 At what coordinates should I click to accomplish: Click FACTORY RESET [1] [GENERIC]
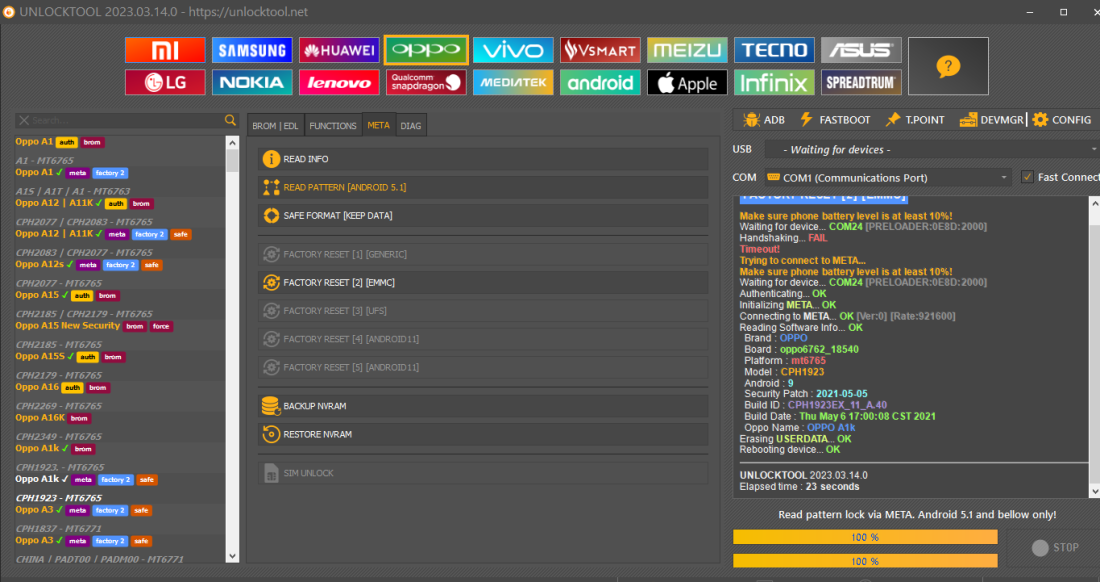click(483, 255)
